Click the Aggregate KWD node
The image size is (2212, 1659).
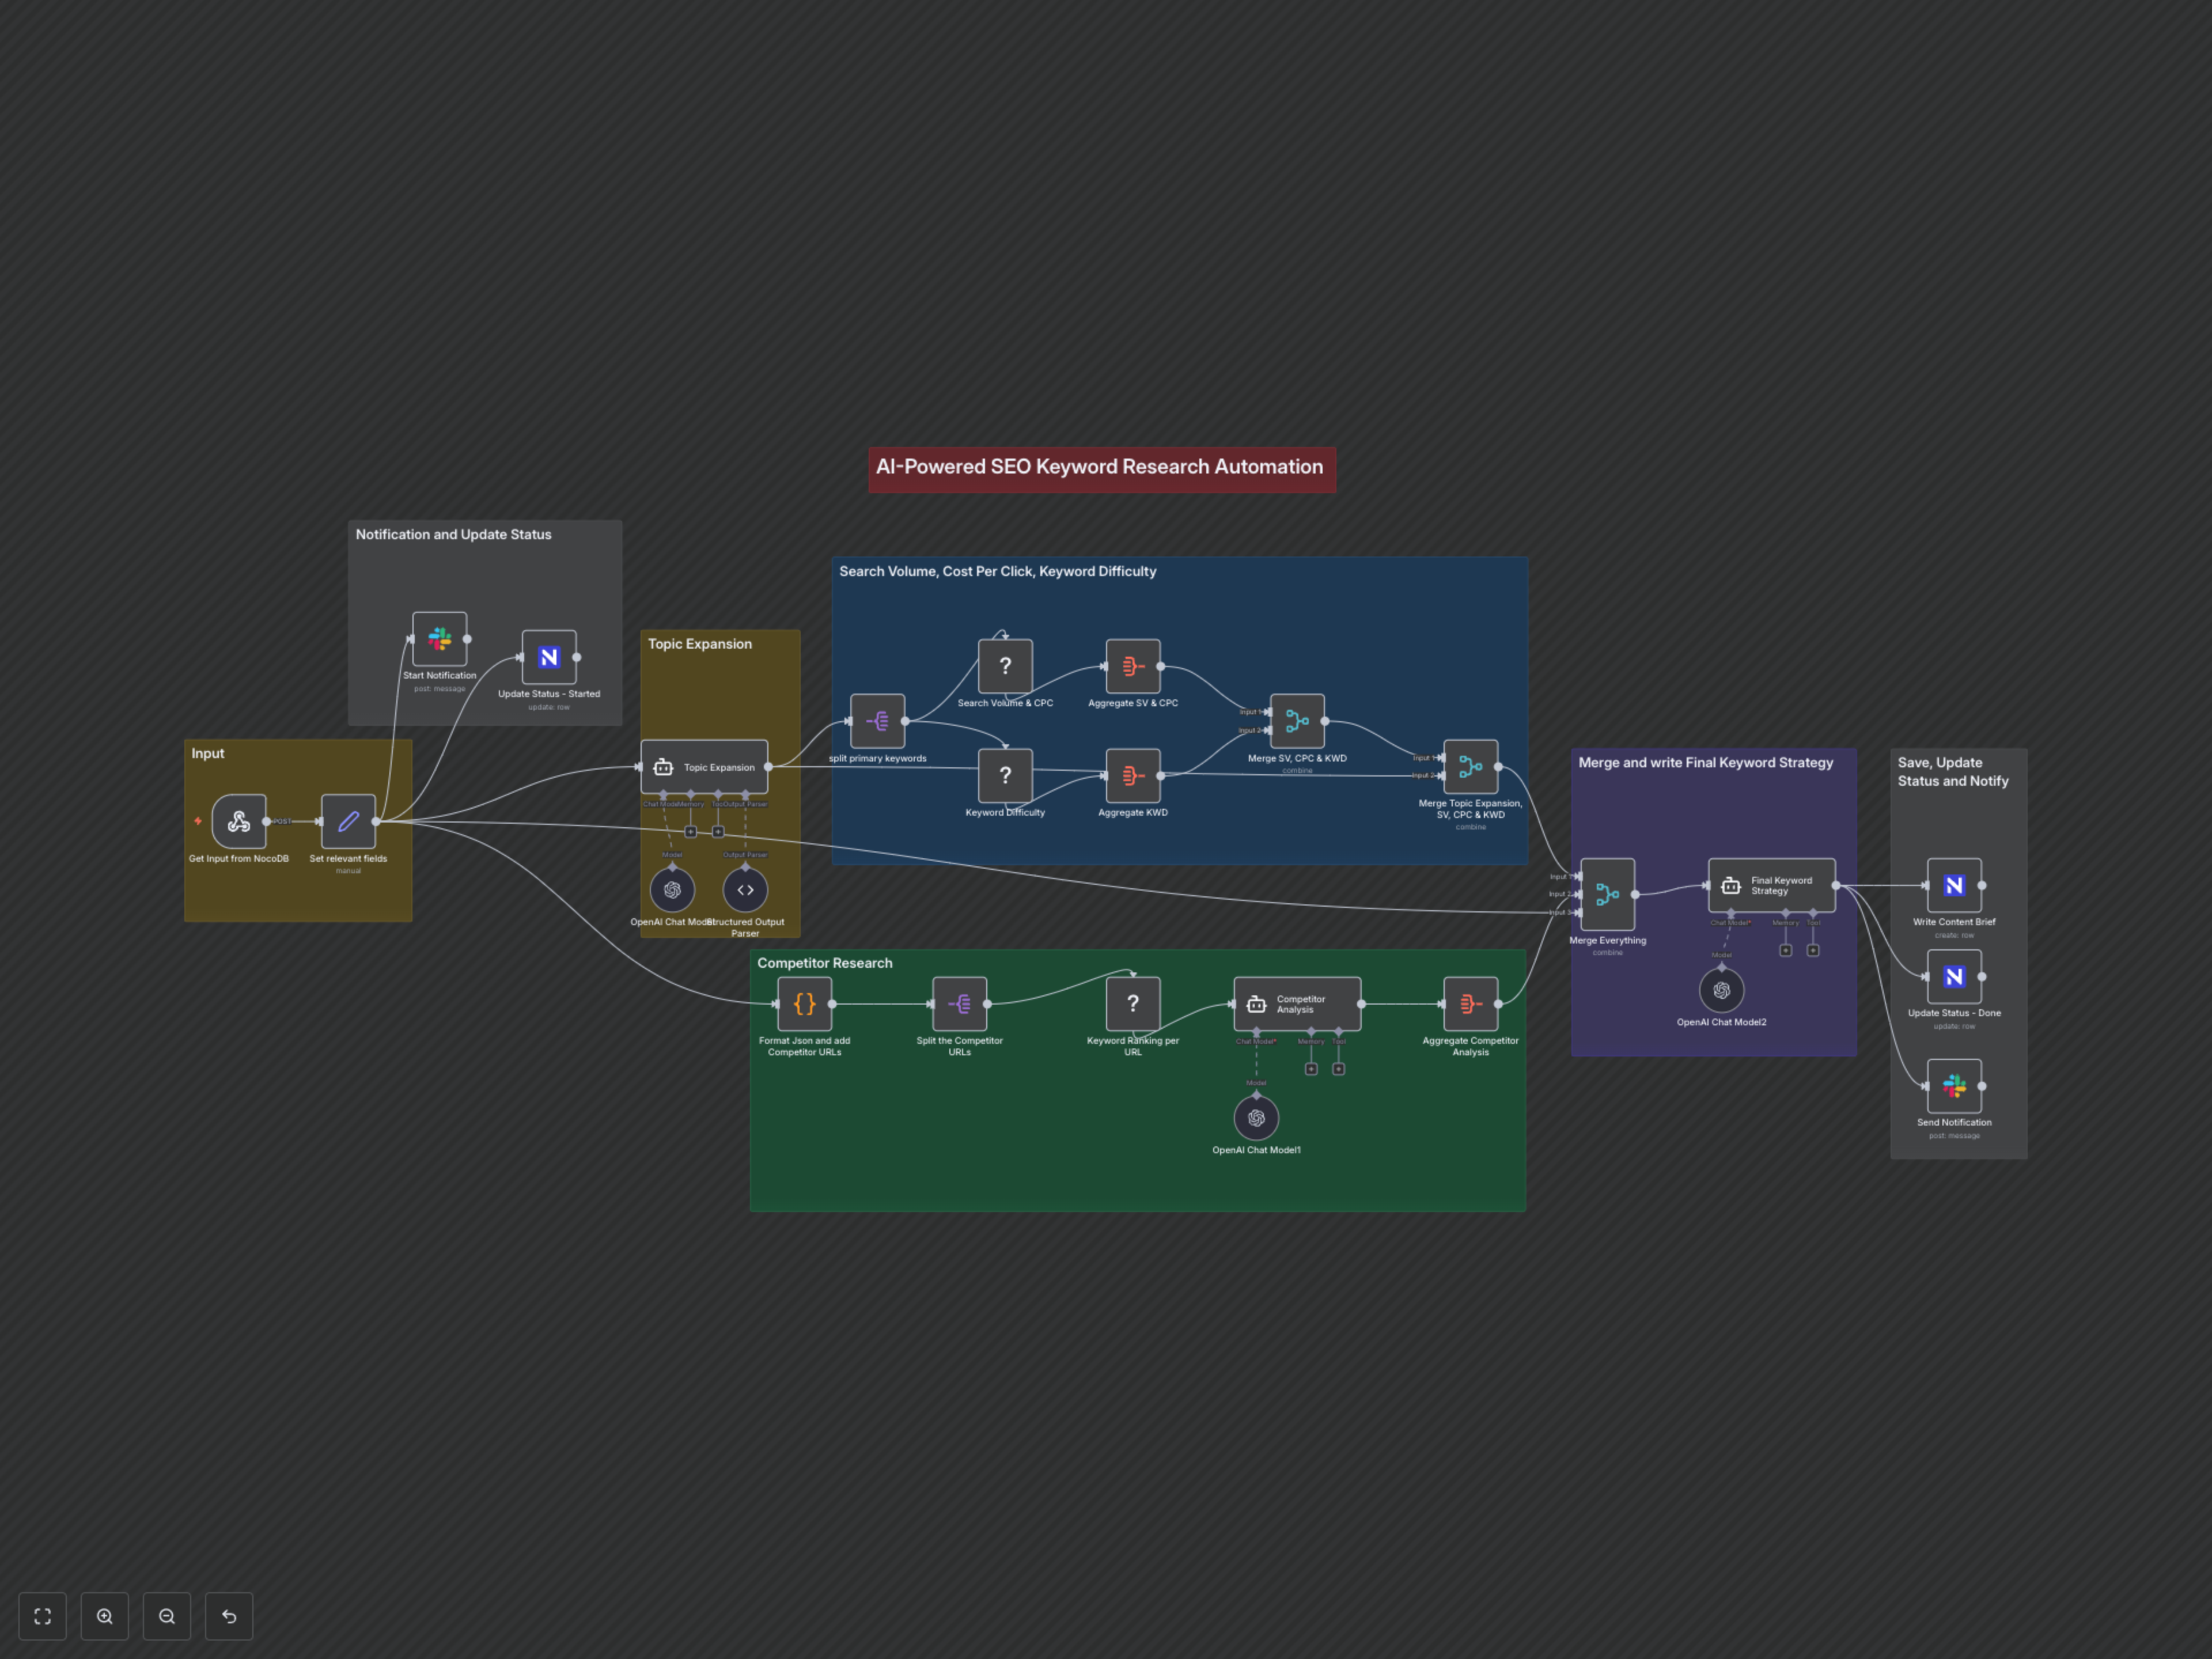tap(1132, 776)
